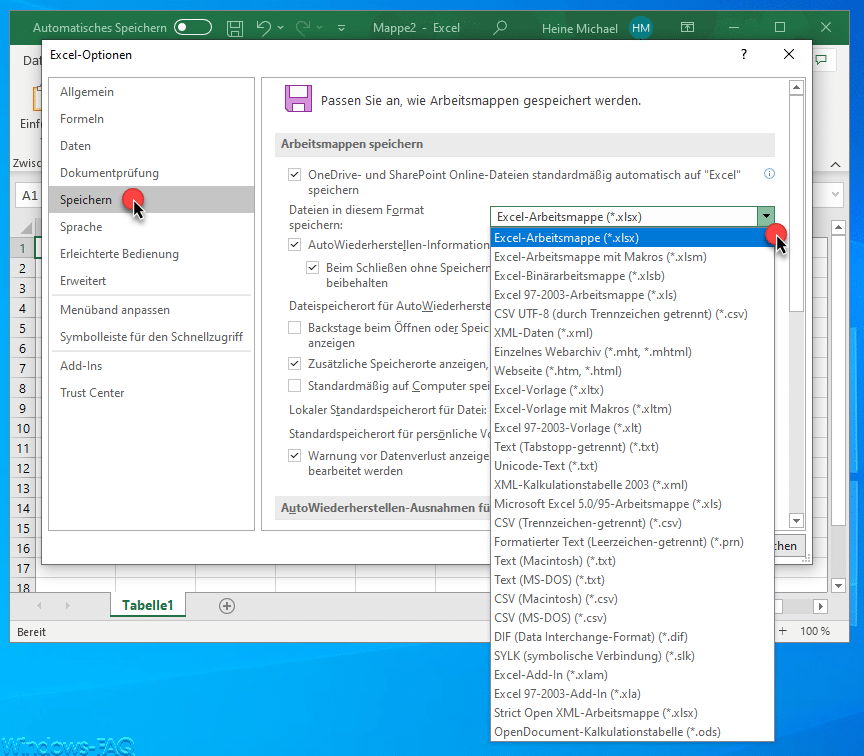Open the Daten options category
This screenshot has height=756, width=864.
(x=152, y=146)
